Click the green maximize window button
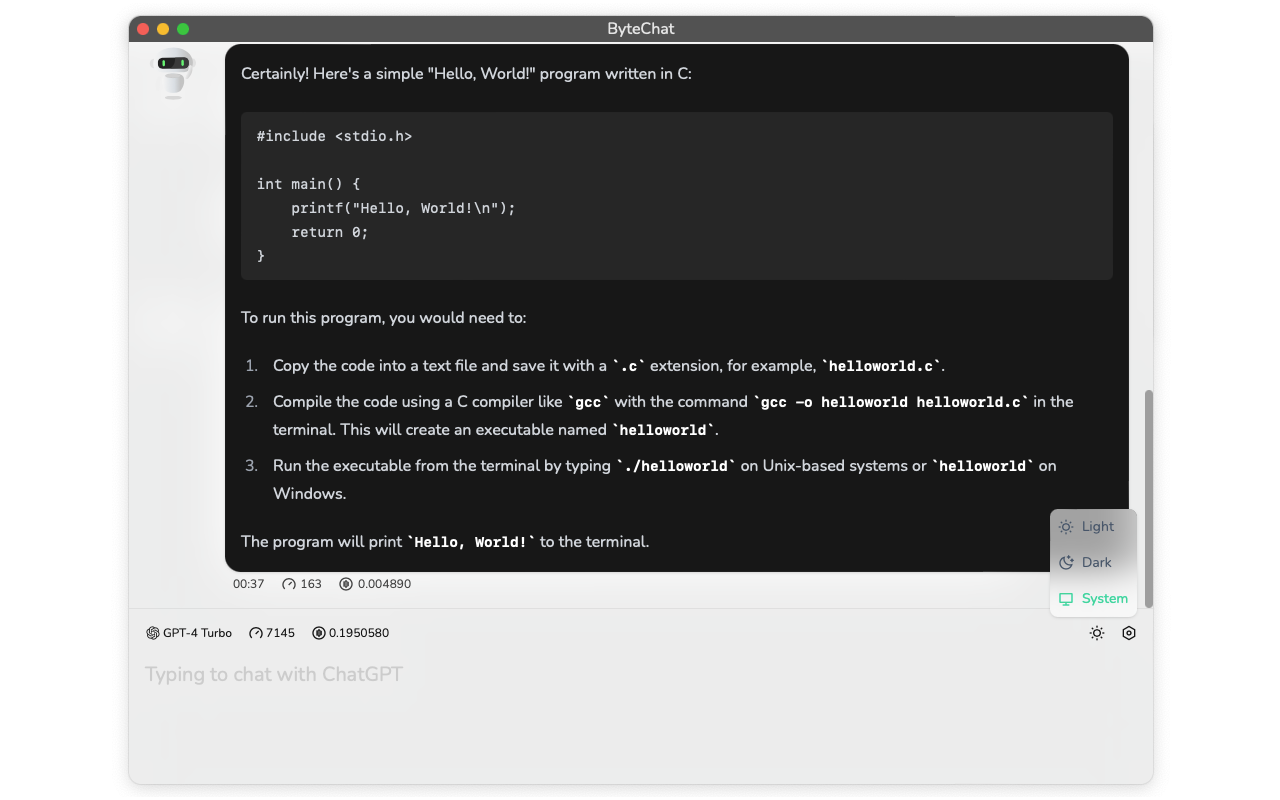 (x=183, y=29)
